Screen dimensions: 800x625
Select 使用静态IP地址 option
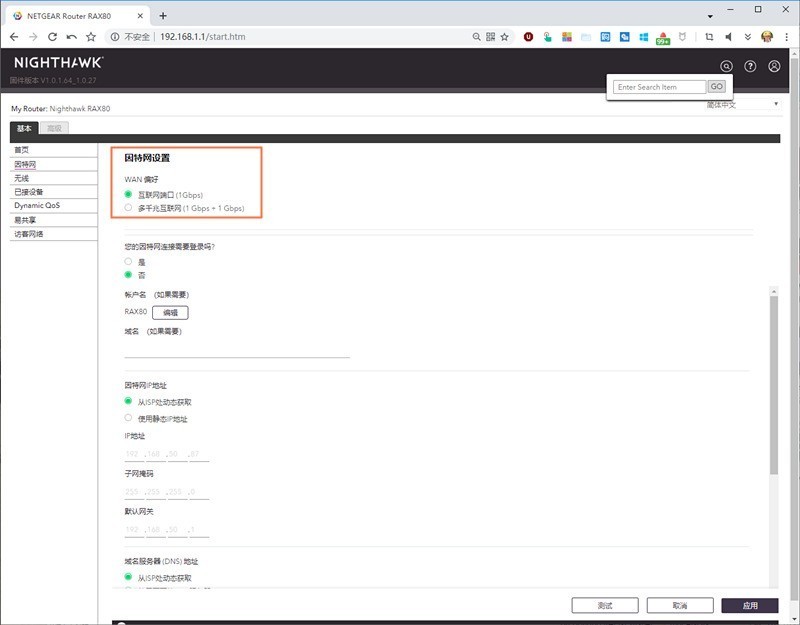tap(128, 418)
